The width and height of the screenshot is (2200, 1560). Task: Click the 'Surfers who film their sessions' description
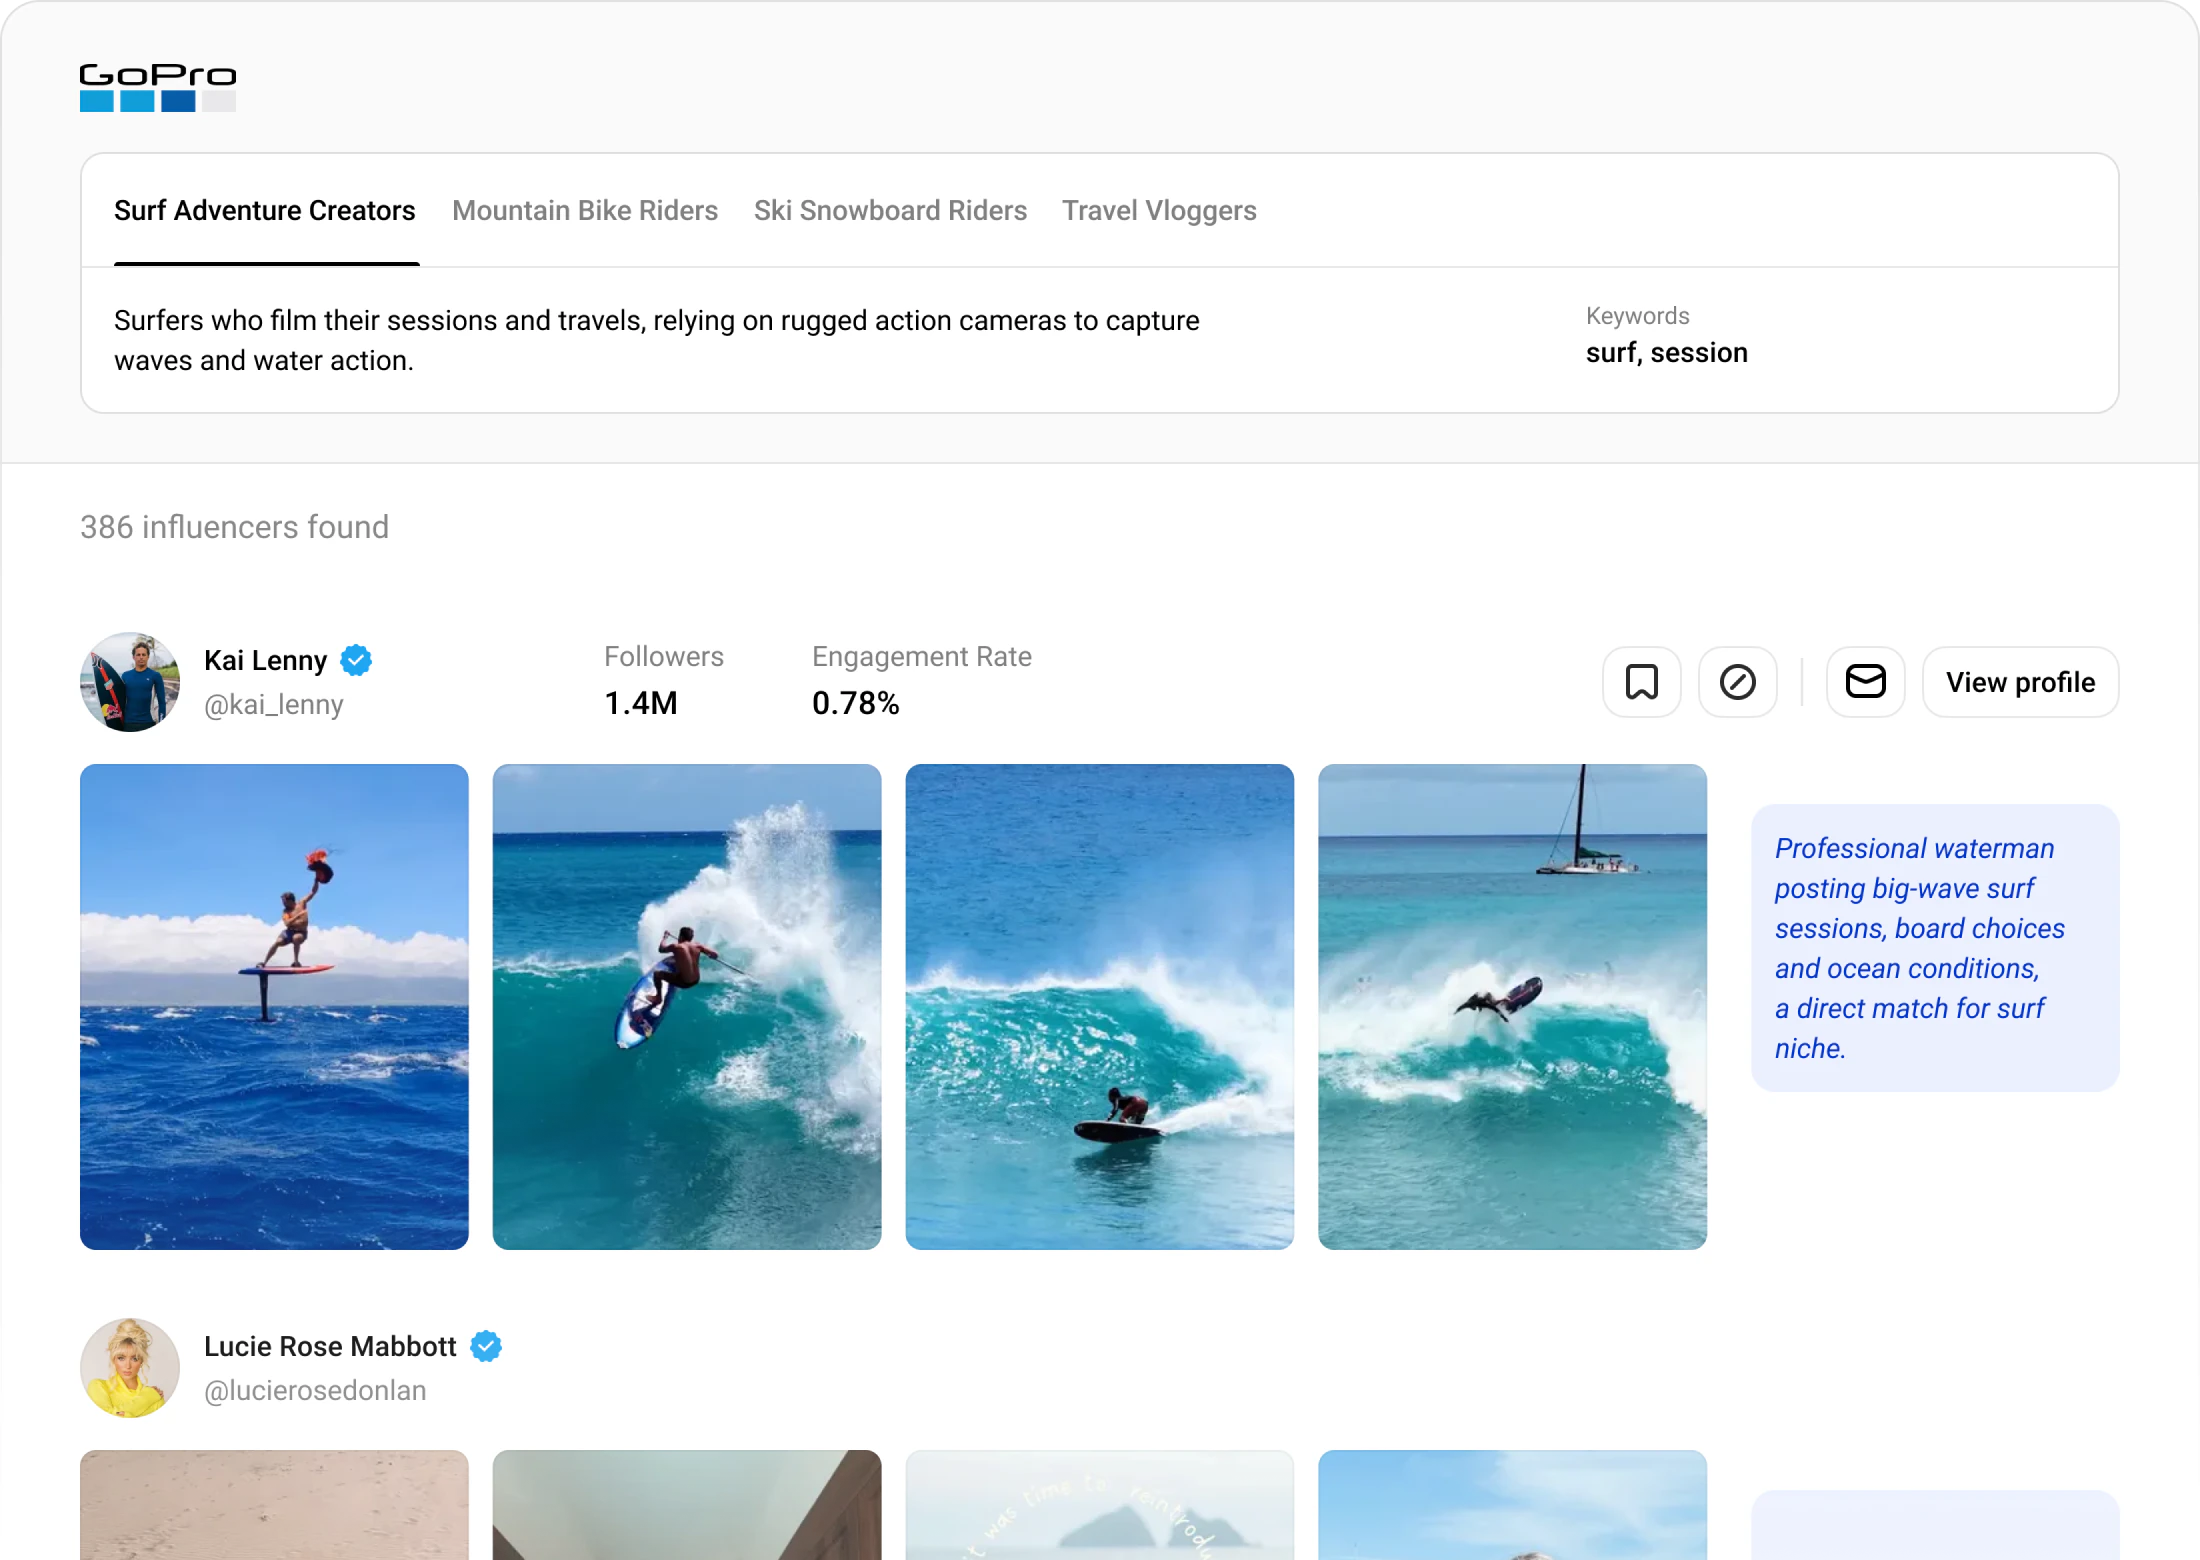click(x=657, y=340)
